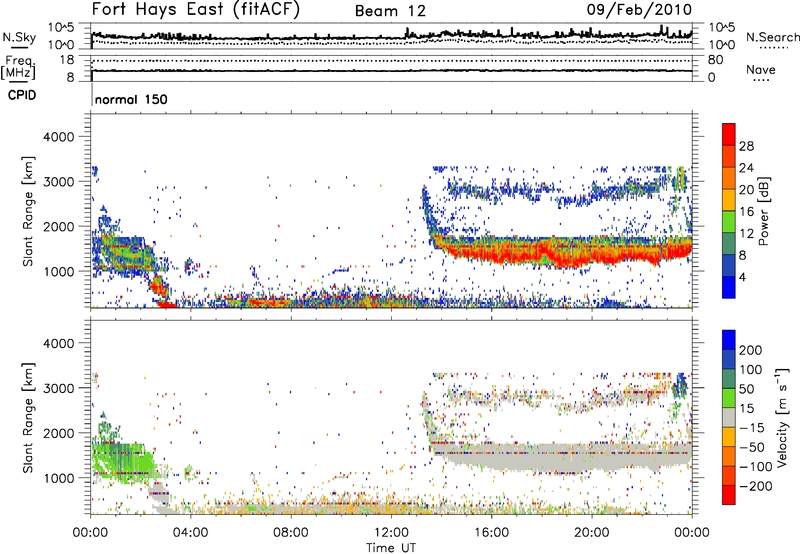Click the '28' dB colorbar value

tap(746, 146)
